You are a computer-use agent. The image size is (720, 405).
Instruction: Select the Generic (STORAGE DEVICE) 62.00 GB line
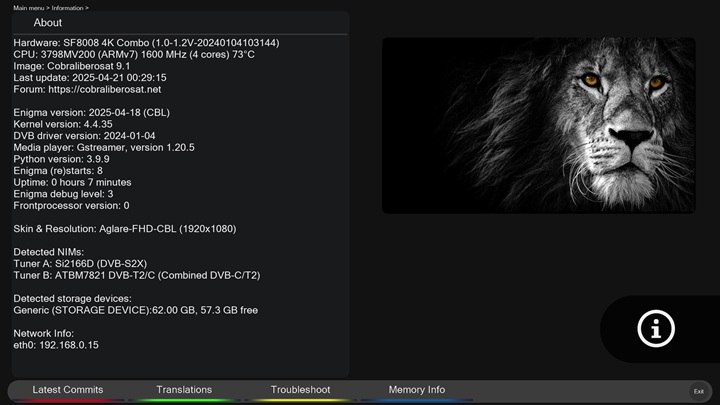pos(135,310)
